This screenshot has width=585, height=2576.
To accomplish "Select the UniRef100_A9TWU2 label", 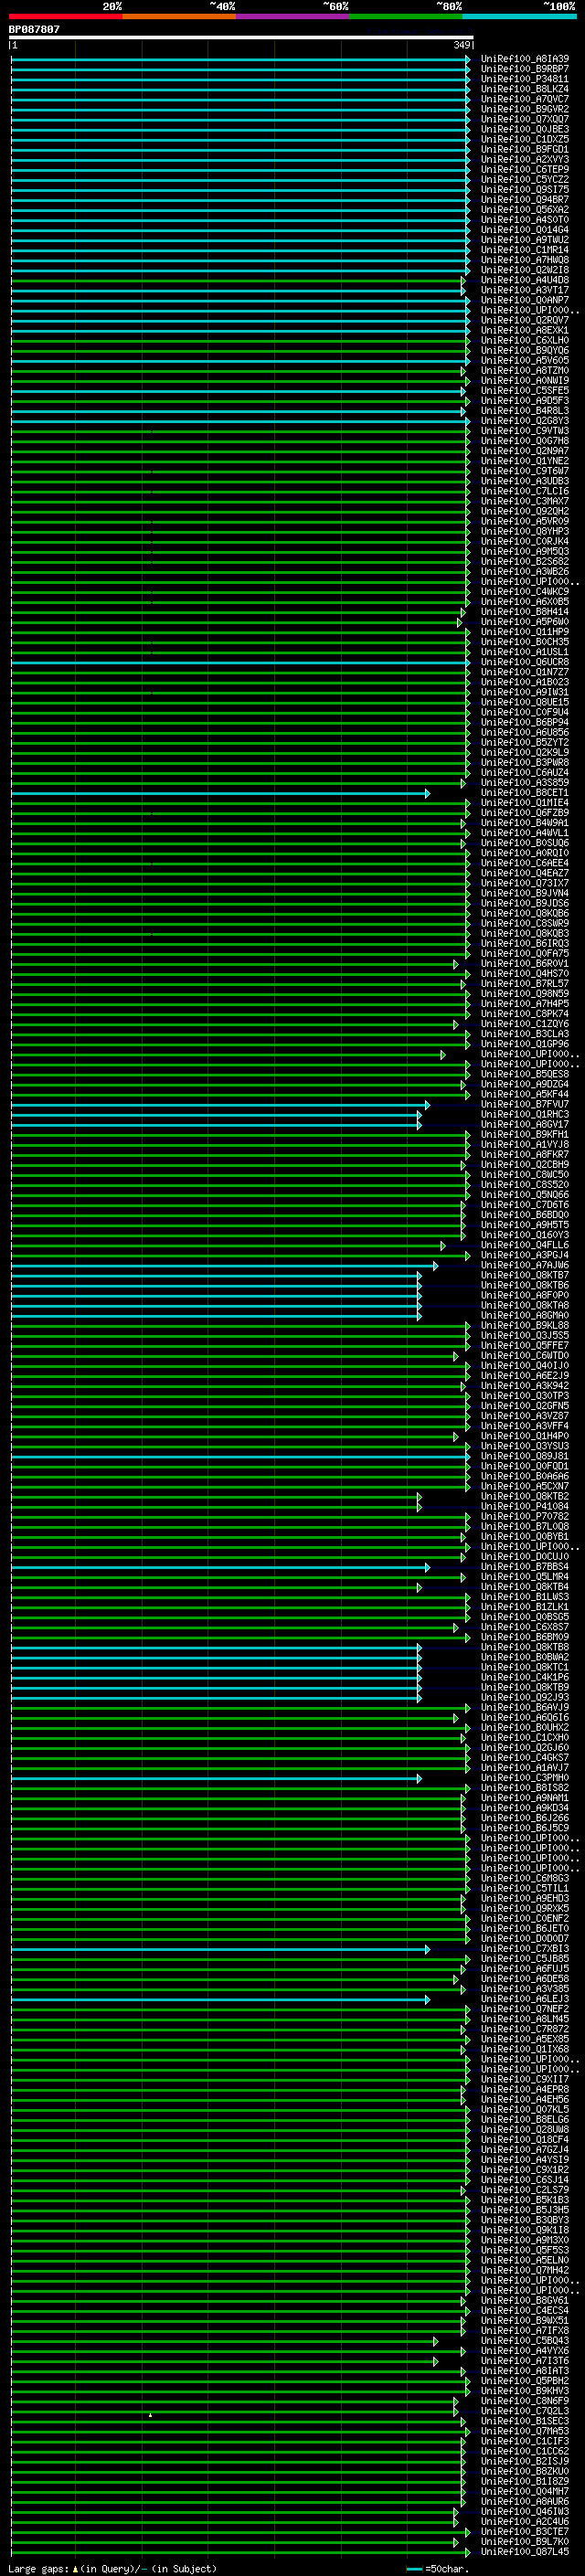I will 525,240.
